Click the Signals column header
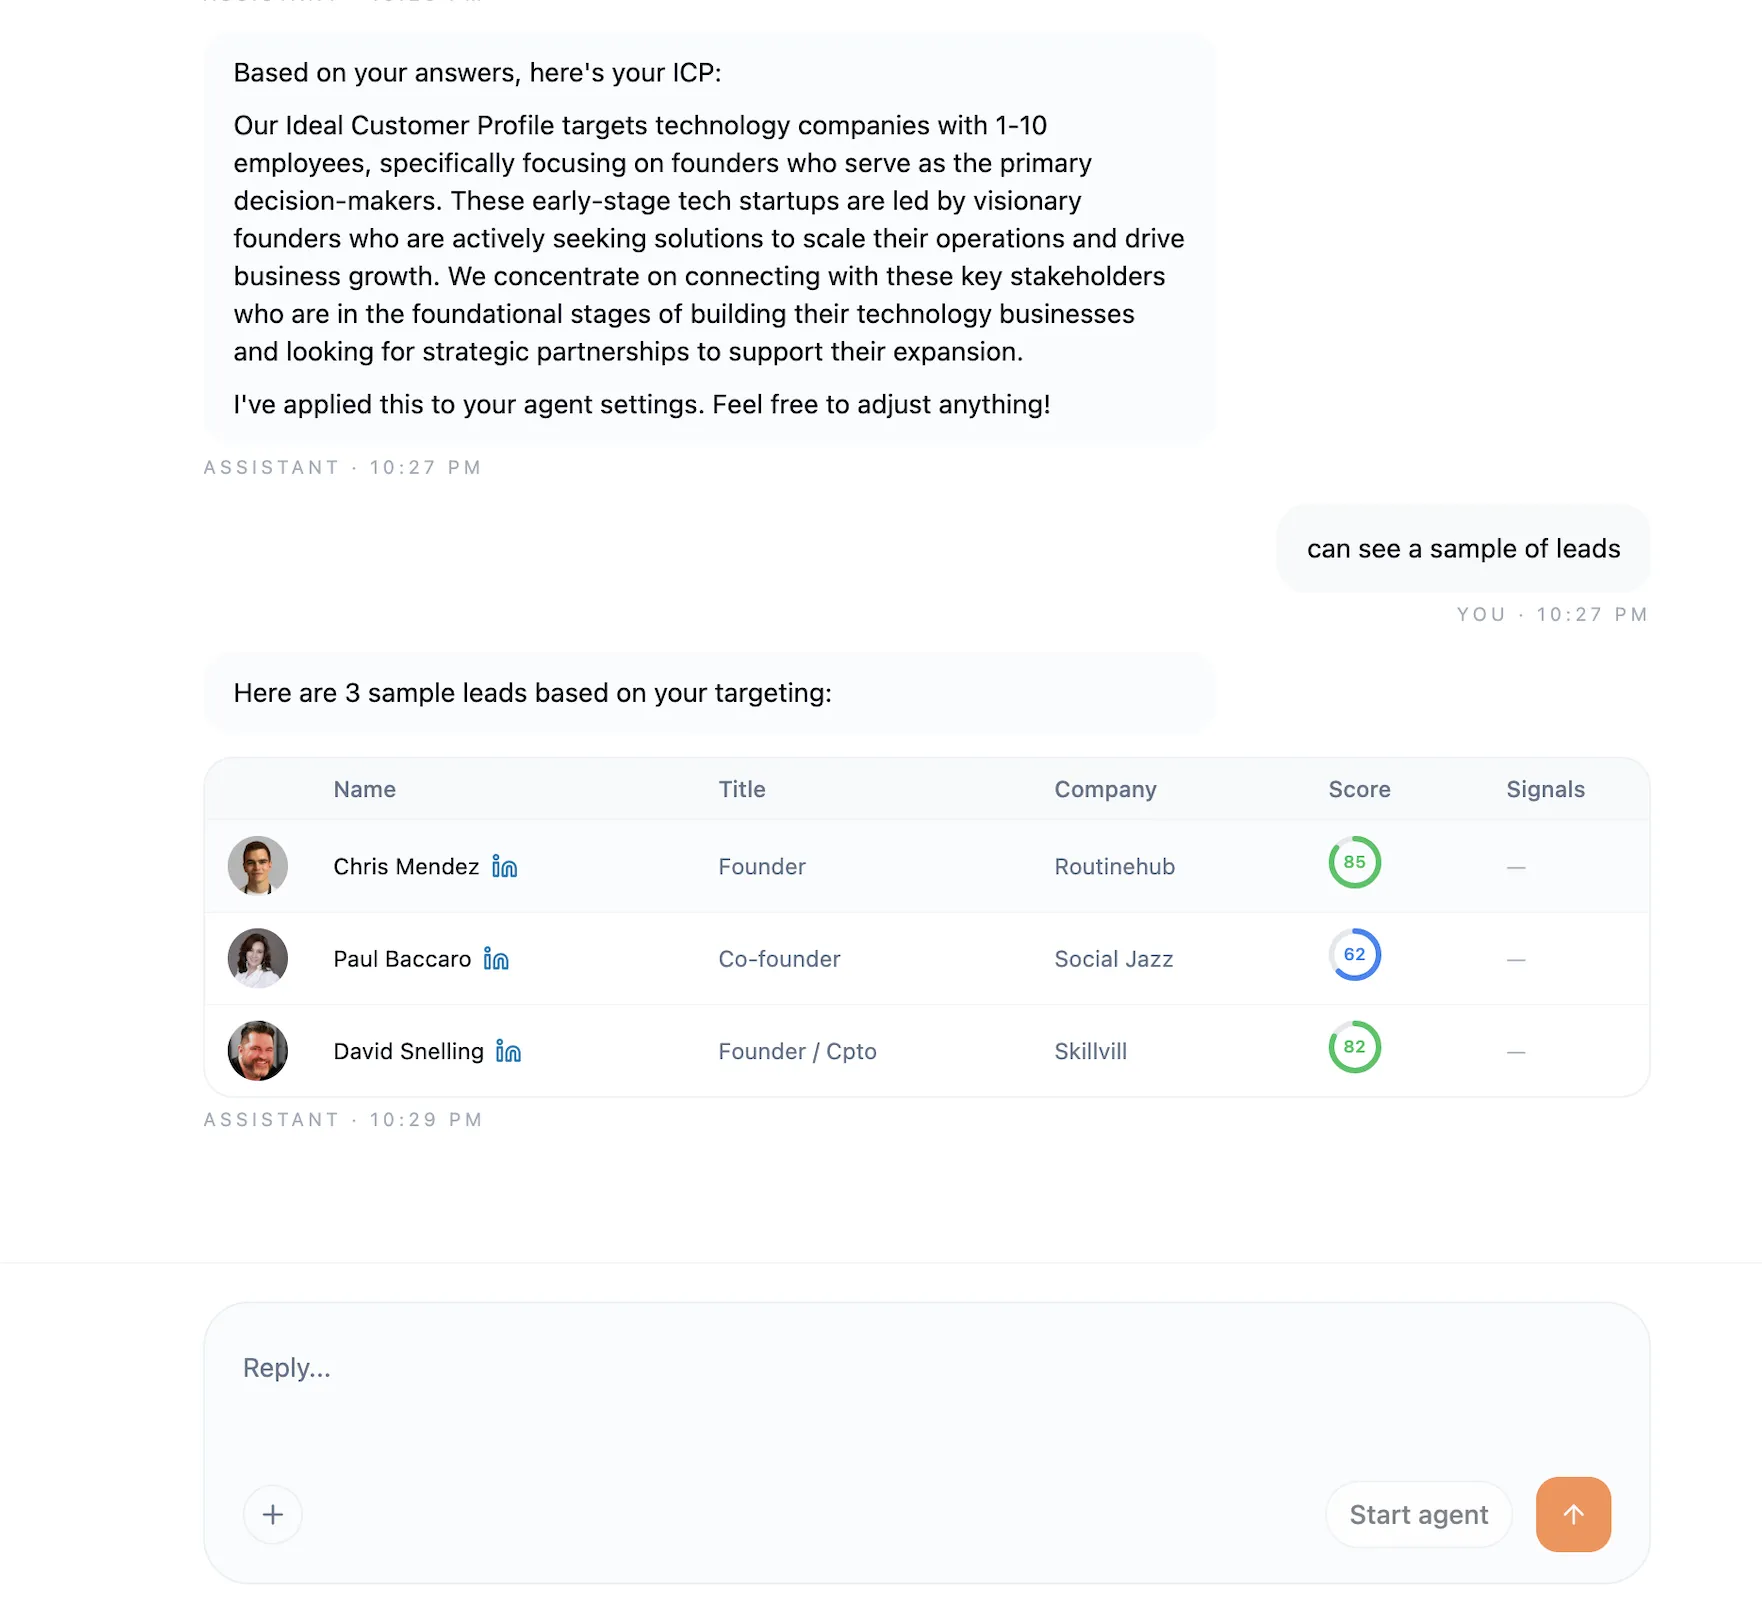This screenshot has height=1610, width=1762. tap(1544, 789)
